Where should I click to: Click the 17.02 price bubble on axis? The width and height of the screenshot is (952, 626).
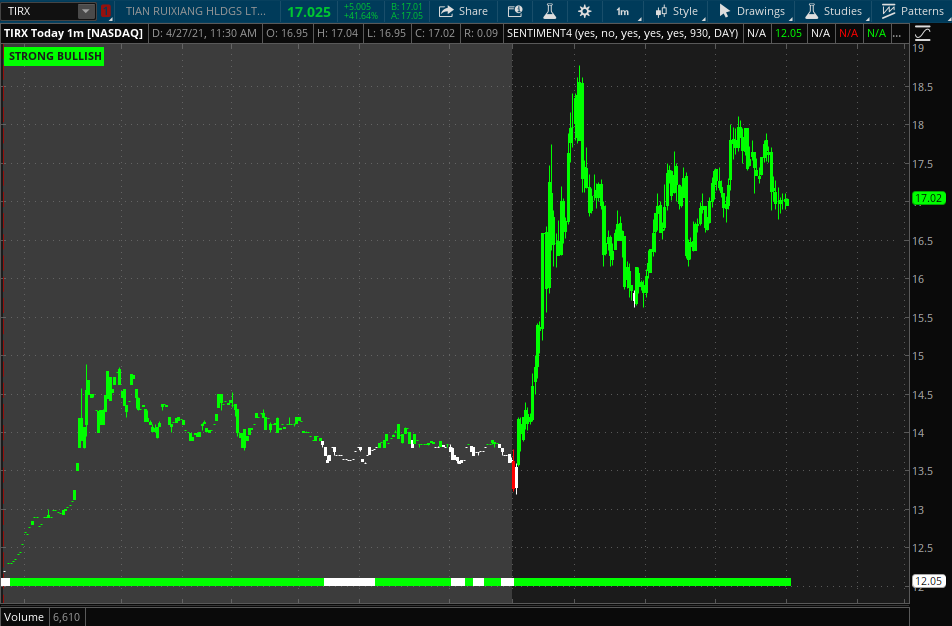click(928, 198)
